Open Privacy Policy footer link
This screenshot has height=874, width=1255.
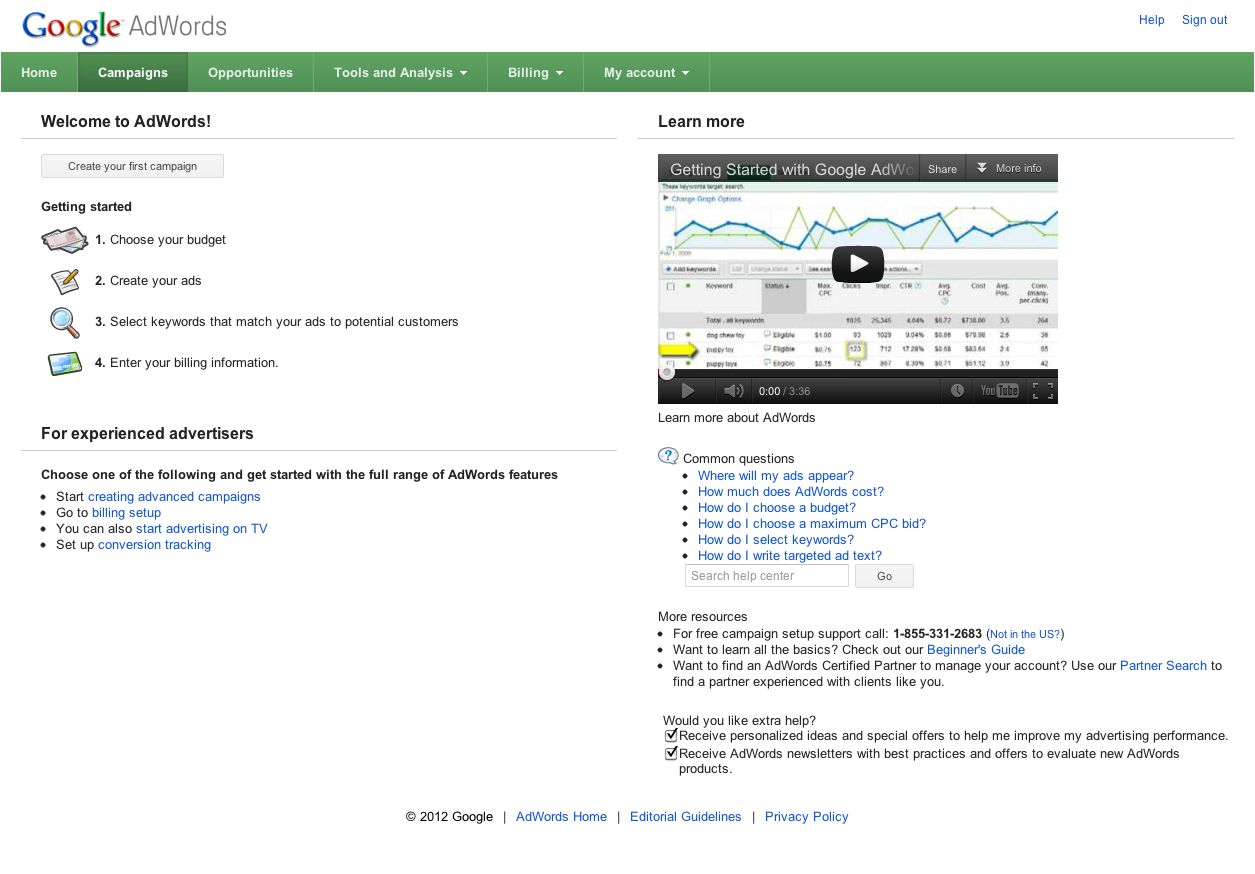(806, 817)
